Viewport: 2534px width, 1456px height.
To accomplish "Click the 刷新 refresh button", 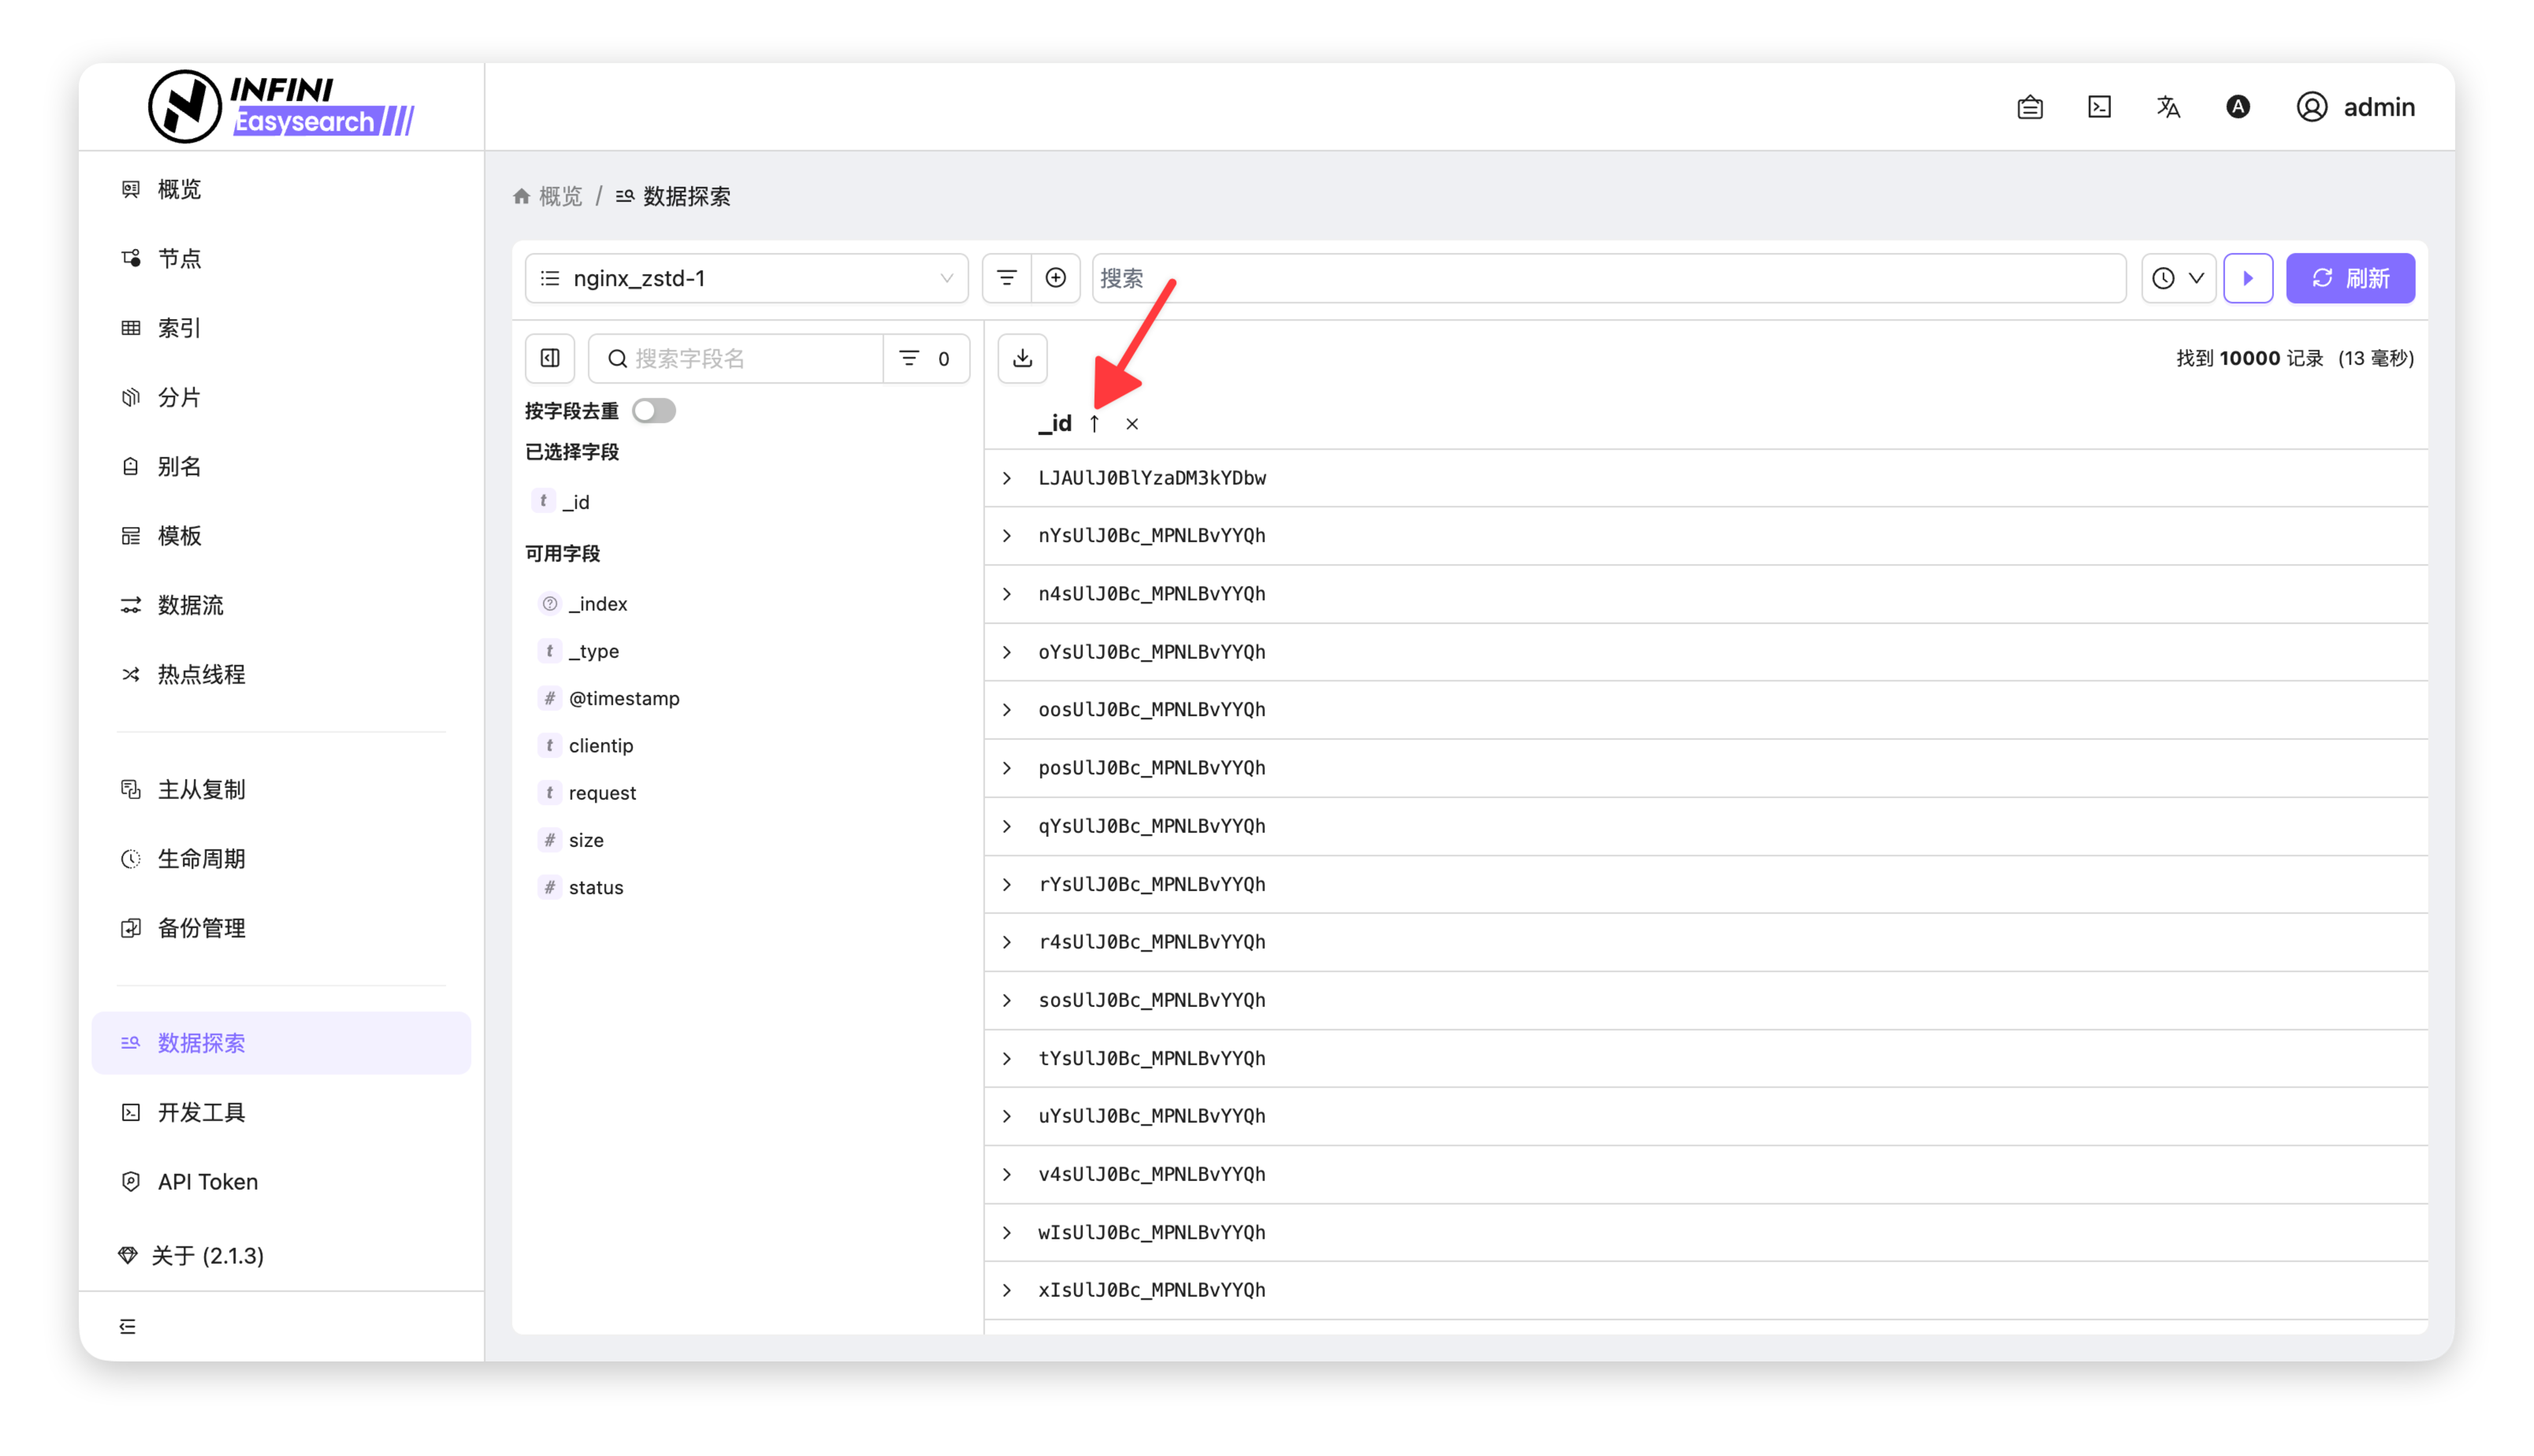I will (x=2350, y=278).
